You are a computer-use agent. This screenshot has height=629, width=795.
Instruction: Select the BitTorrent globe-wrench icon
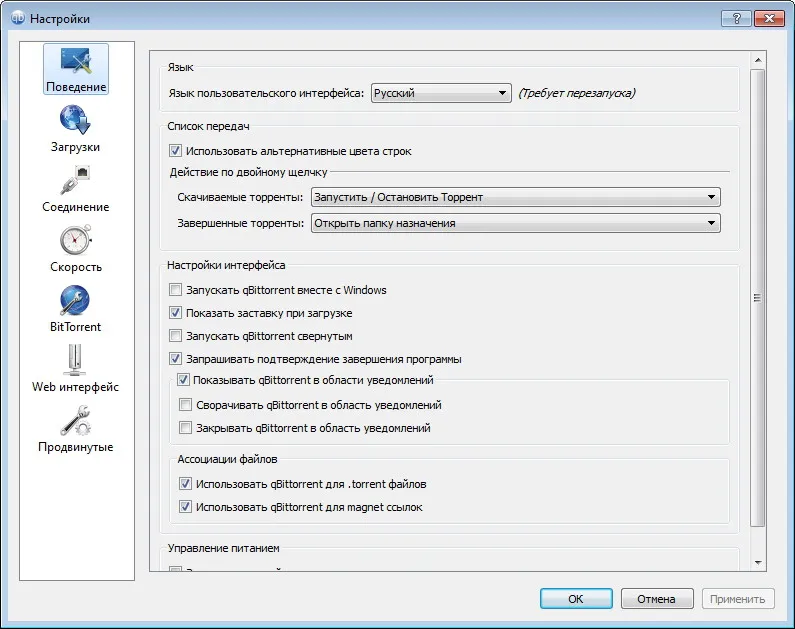(x=75, y=300)
